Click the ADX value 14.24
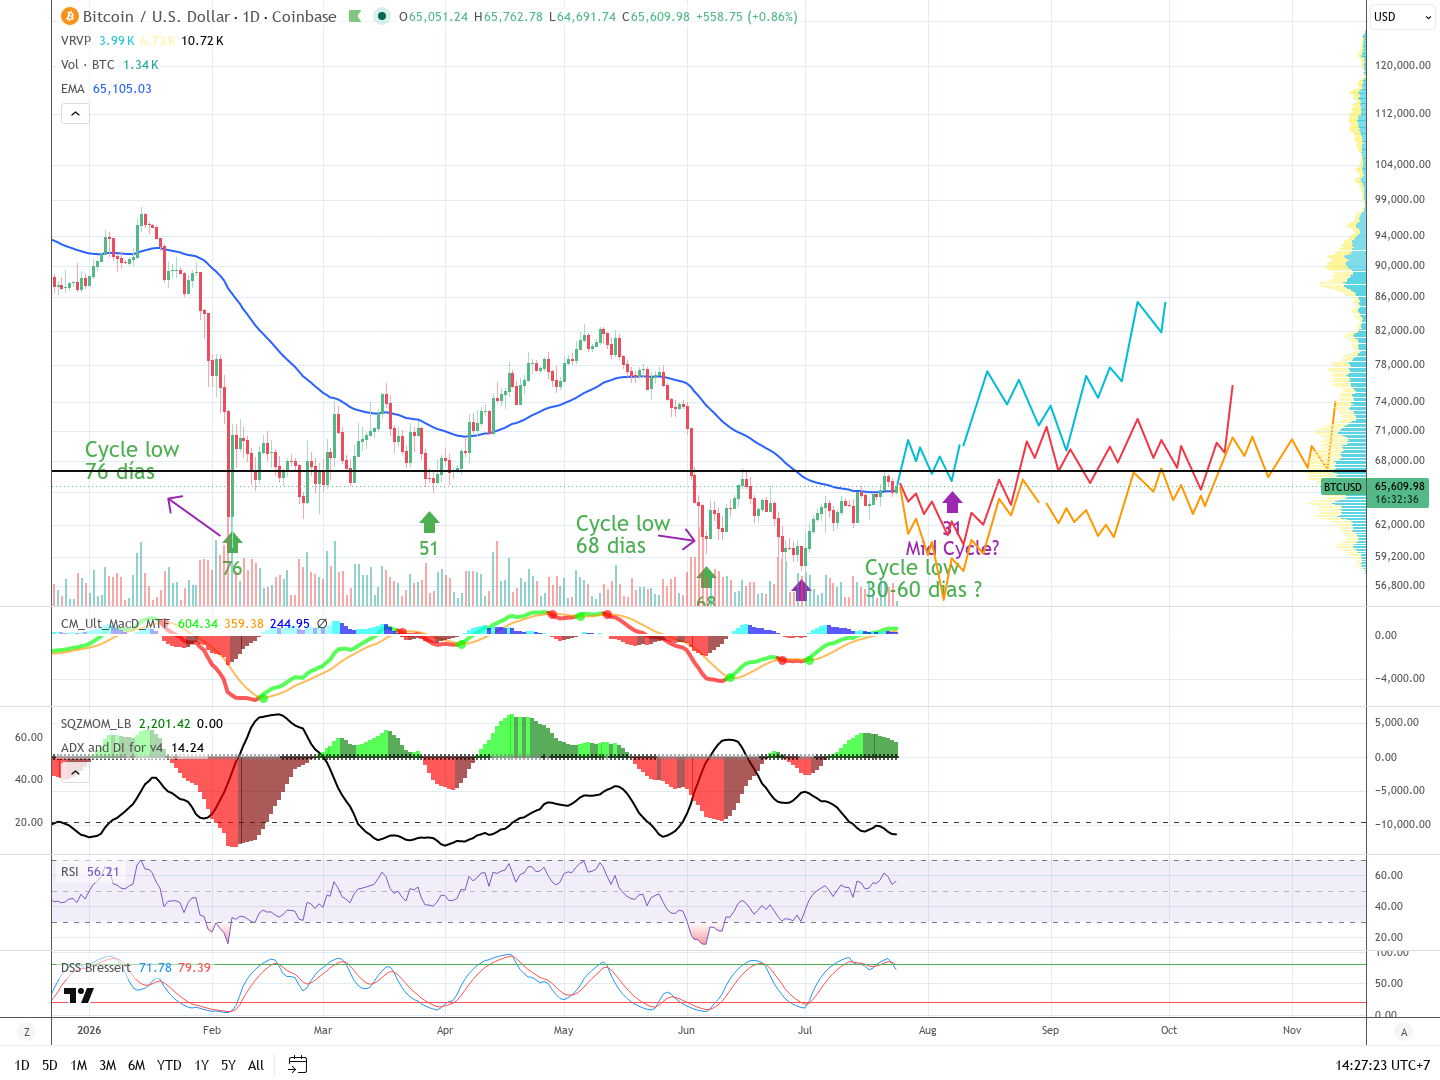The height and width of the screenshot is (1080, 1440). tap(188, 748)
